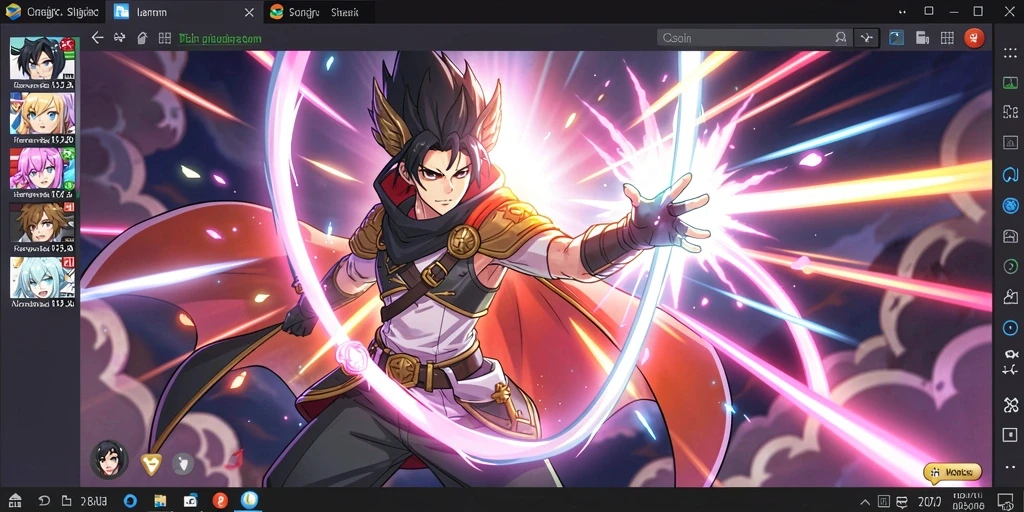This screenshot has width=1024, height=512.
Task: Click the grid layout icon beside red button
Action: pyautogui.click(x=947, y=38)
